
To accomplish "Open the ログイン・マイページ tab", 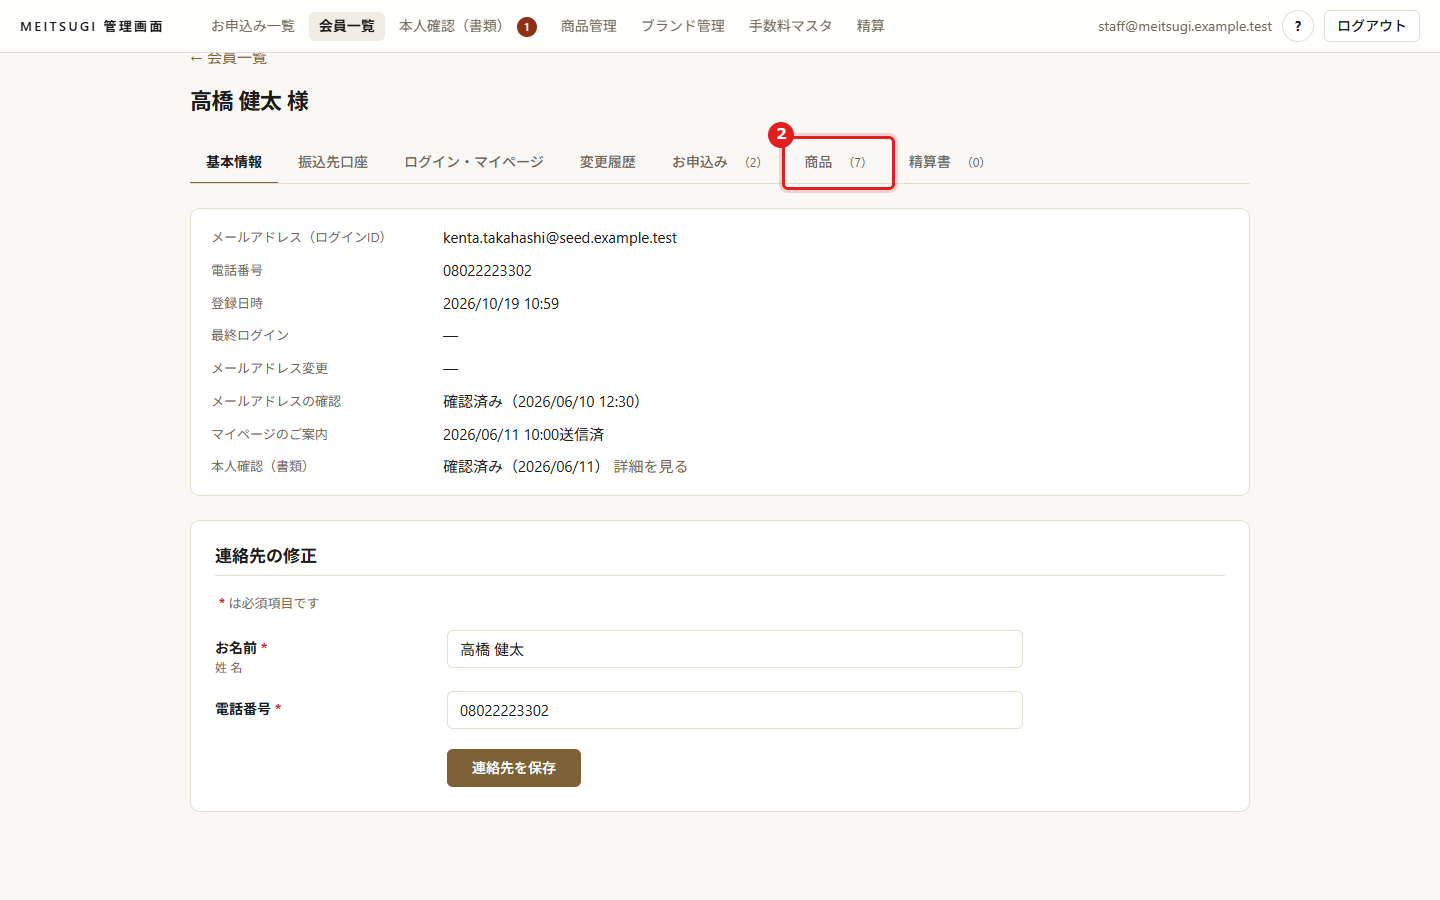I will point(474,162).
